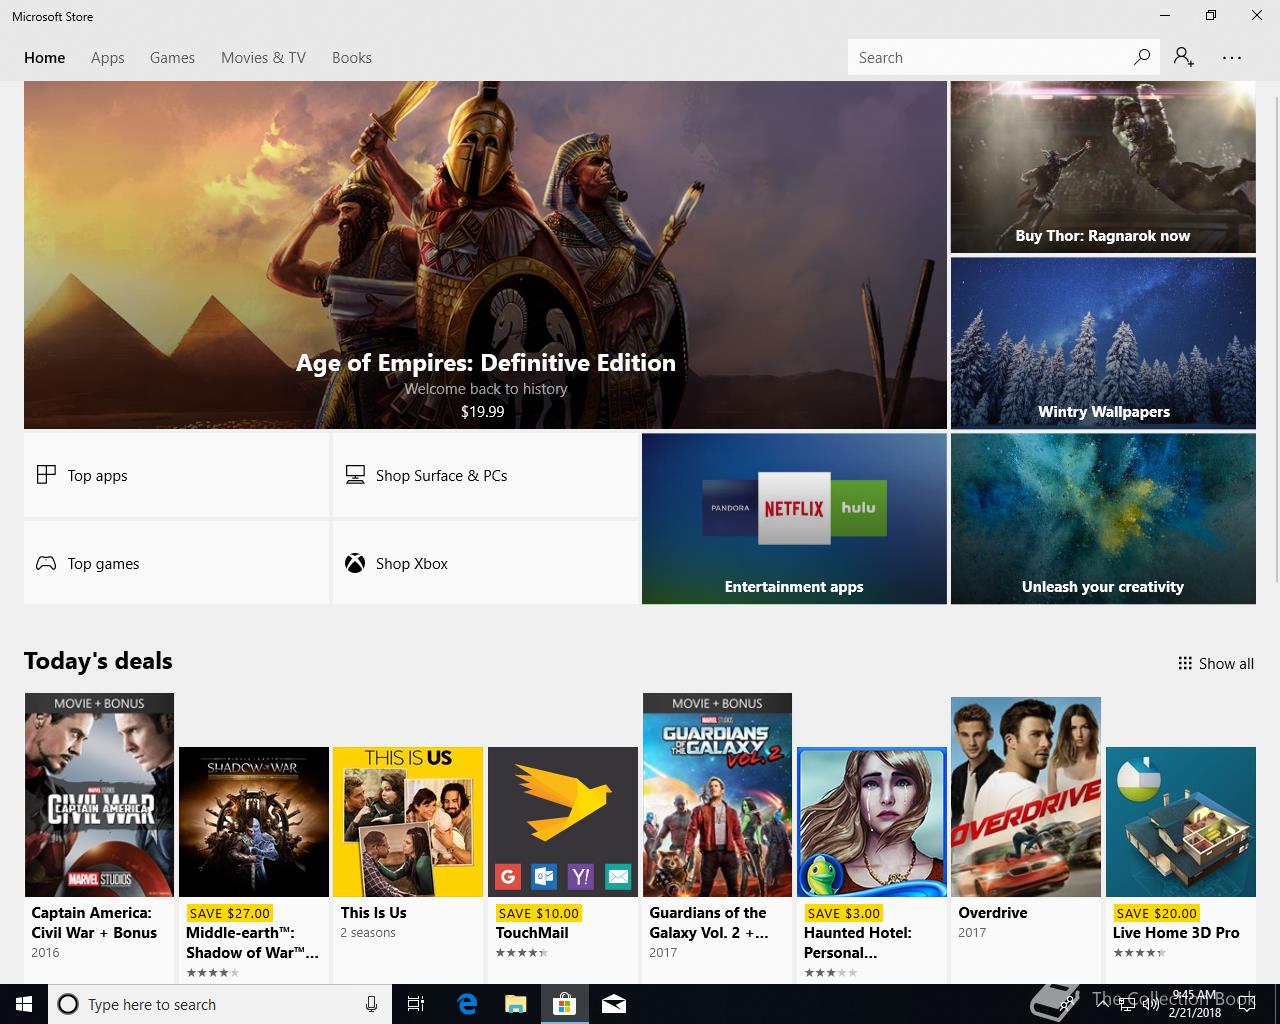The width and height of the screenshot is (1280, 1024).
Task: Click the Shop Surface & PCs laptop icon
Action: (x=355, y=475)
